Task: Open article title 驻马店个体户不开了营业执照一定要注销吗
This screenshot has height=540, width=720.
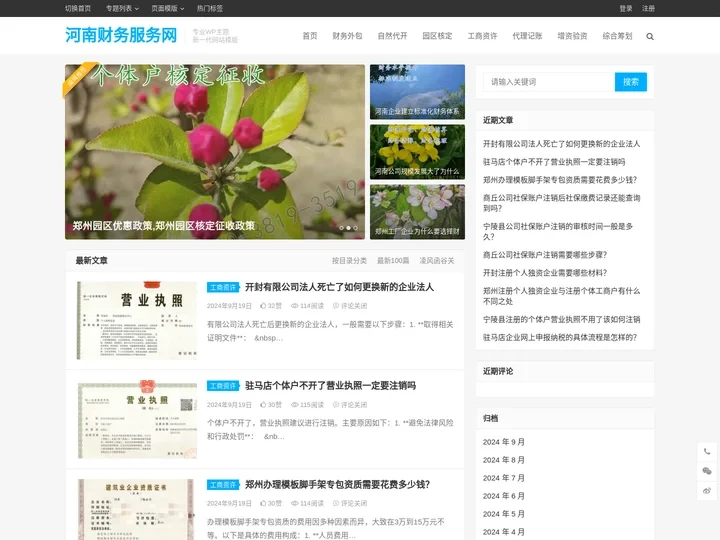Action: tap(331, 386)
